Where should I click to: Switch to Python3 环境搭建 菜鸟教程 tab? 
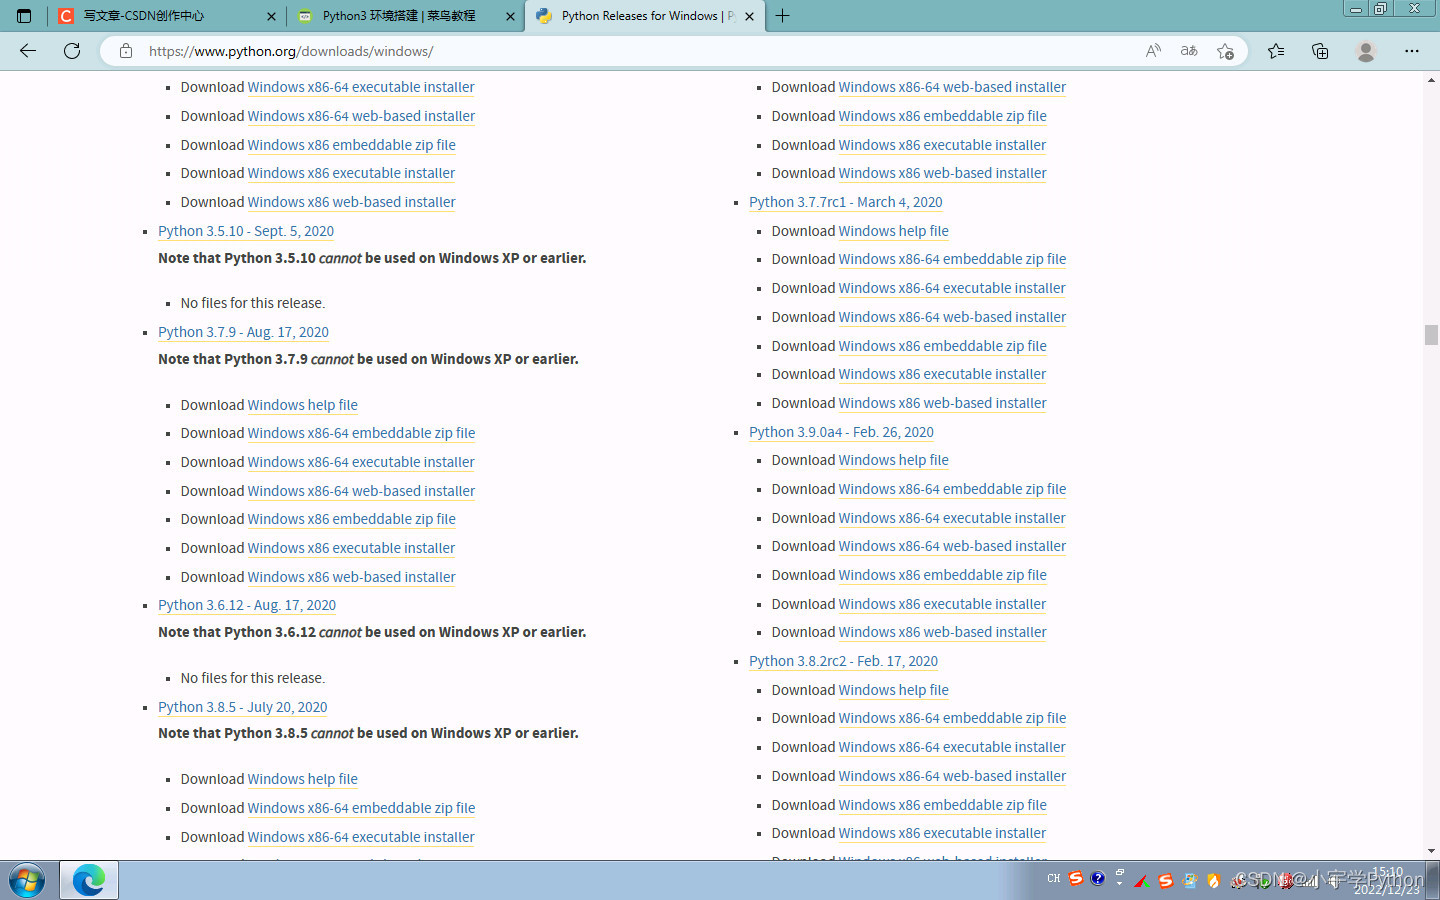click(x=405, y=16)
